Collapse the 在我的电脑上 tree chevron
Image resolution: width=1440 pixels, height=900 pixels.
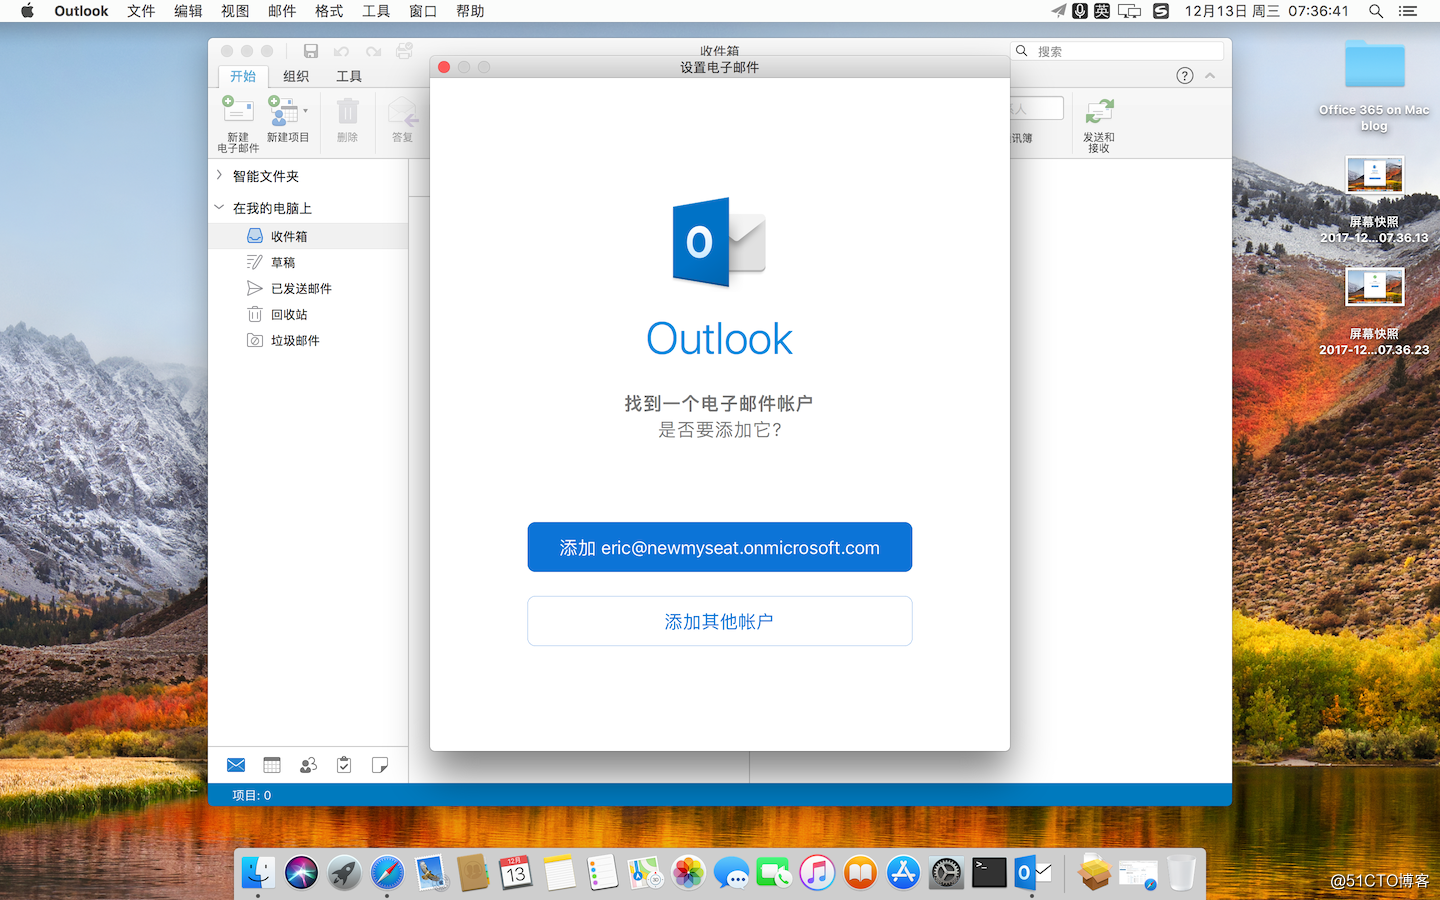click(219, 207)
